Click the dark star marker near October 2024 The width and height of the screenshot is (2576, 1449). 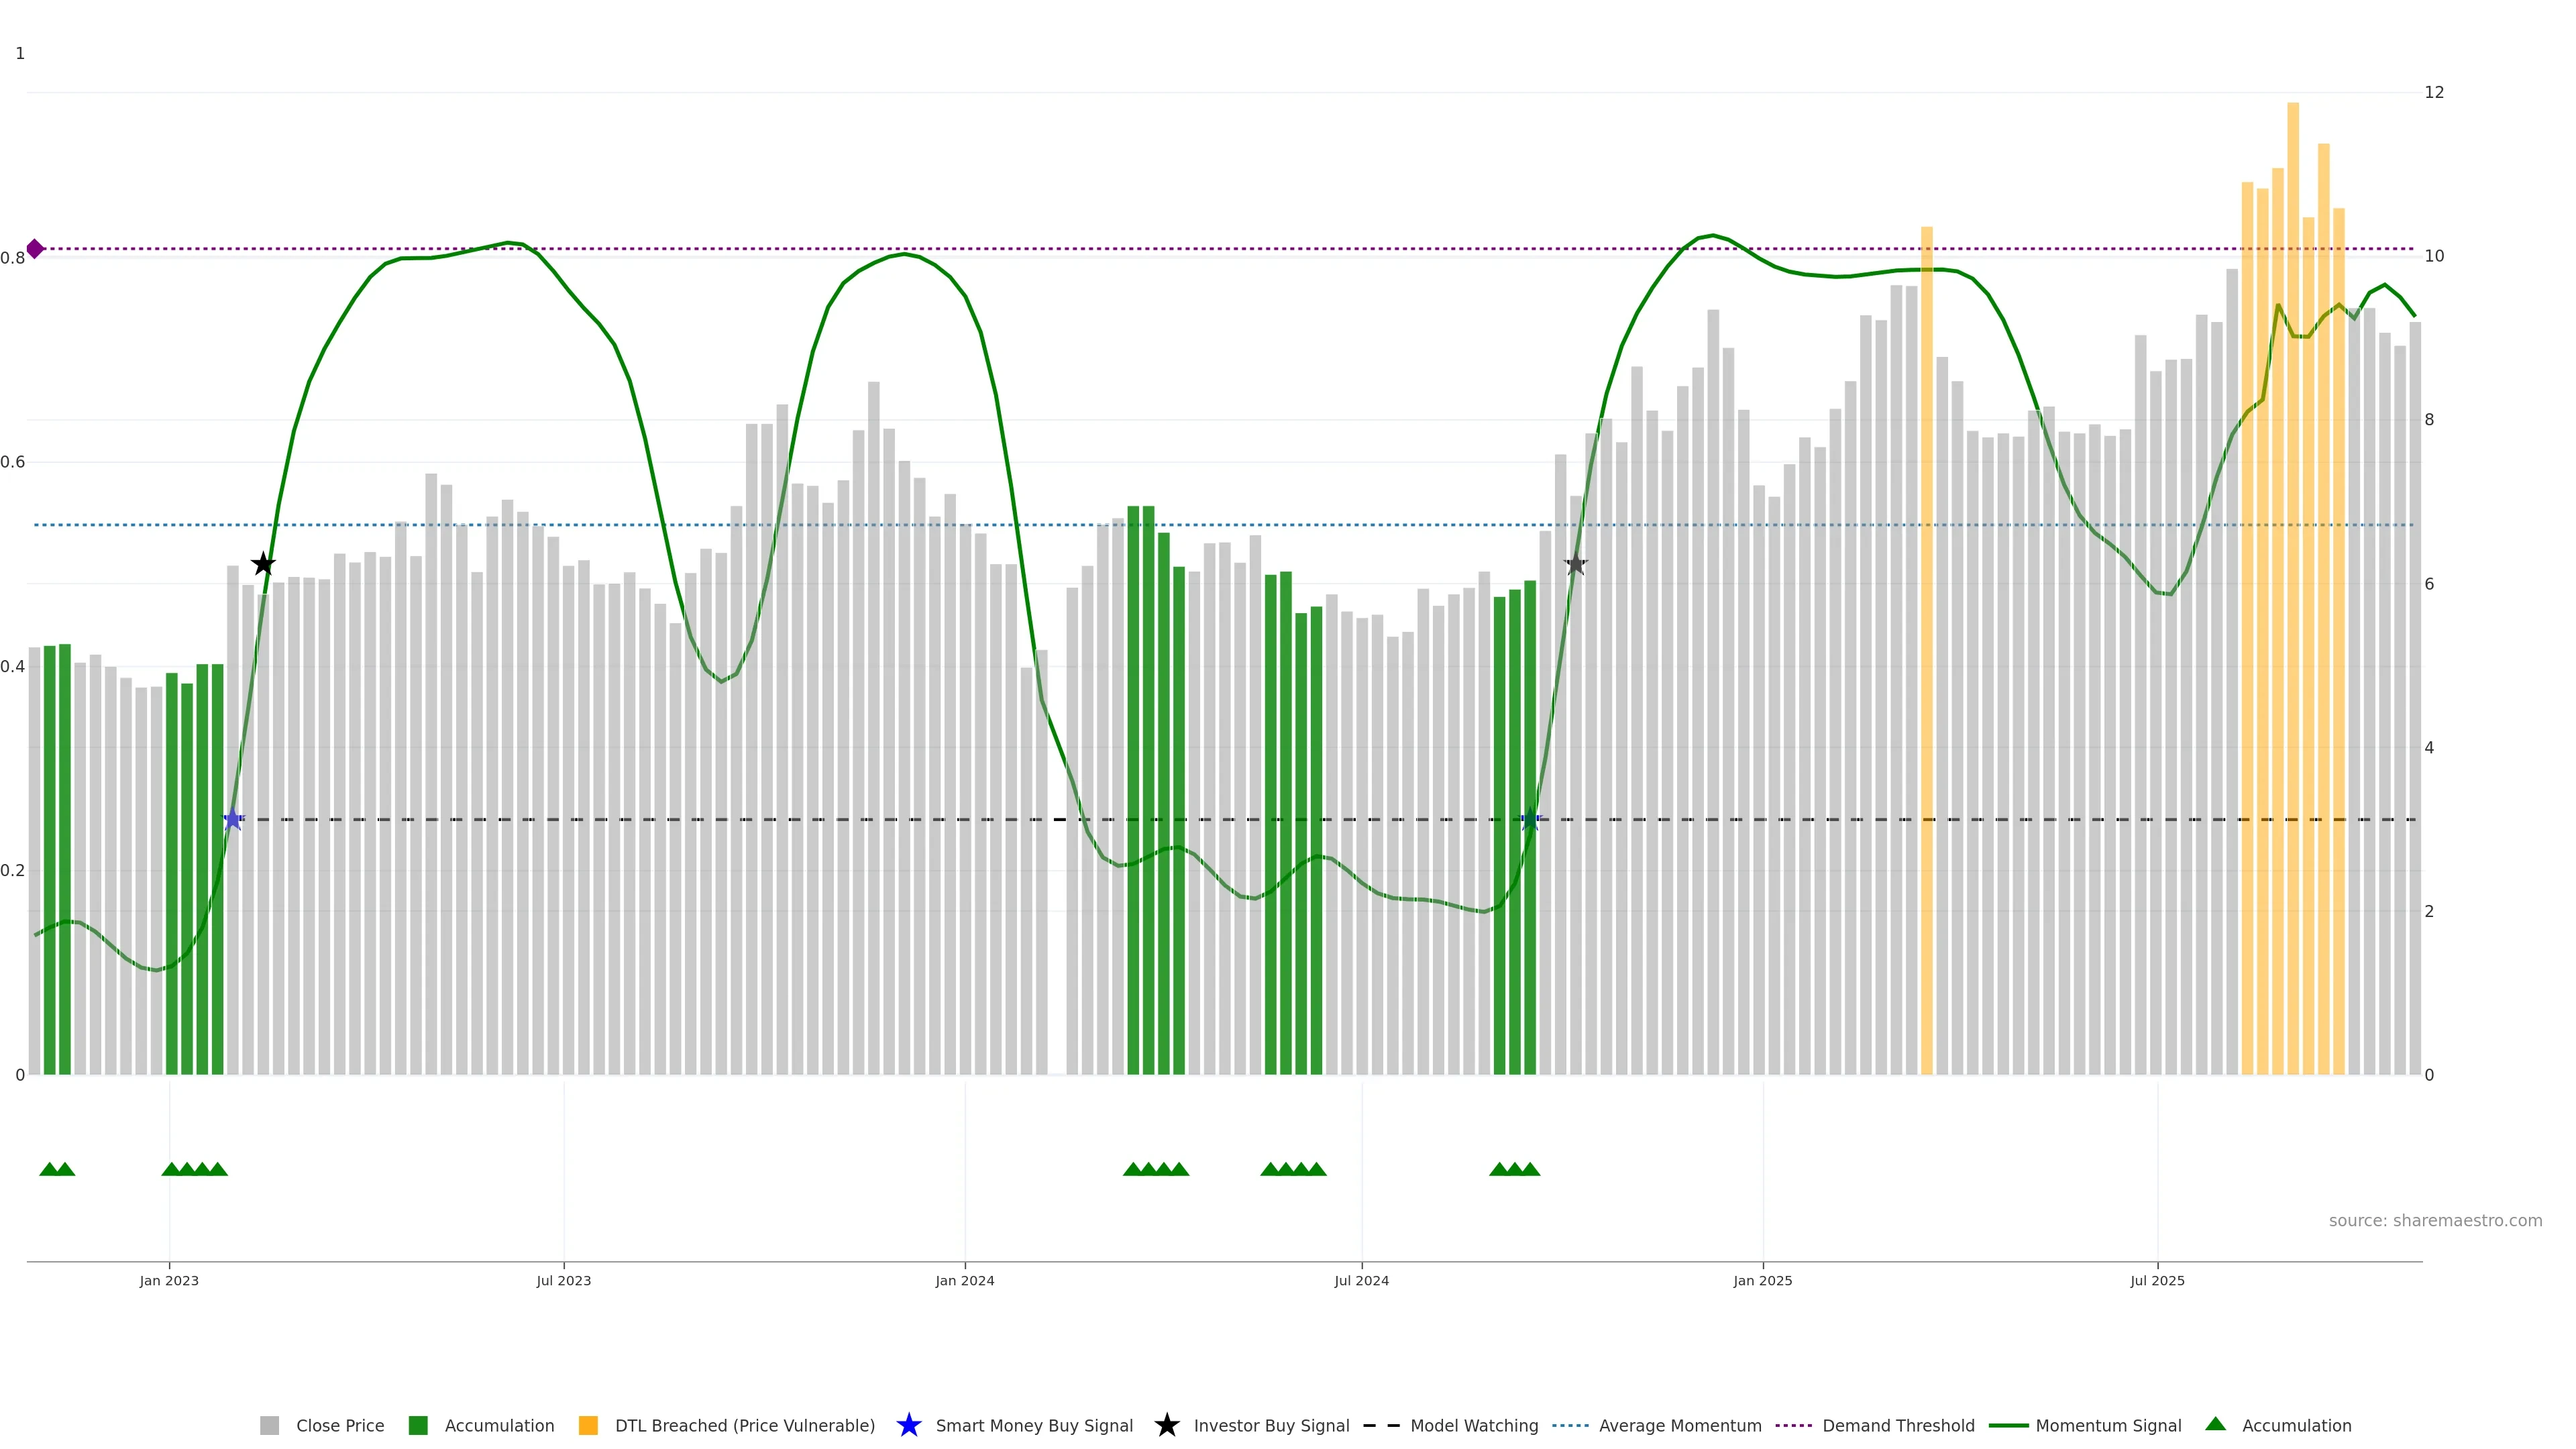(x=1575, y=564)
